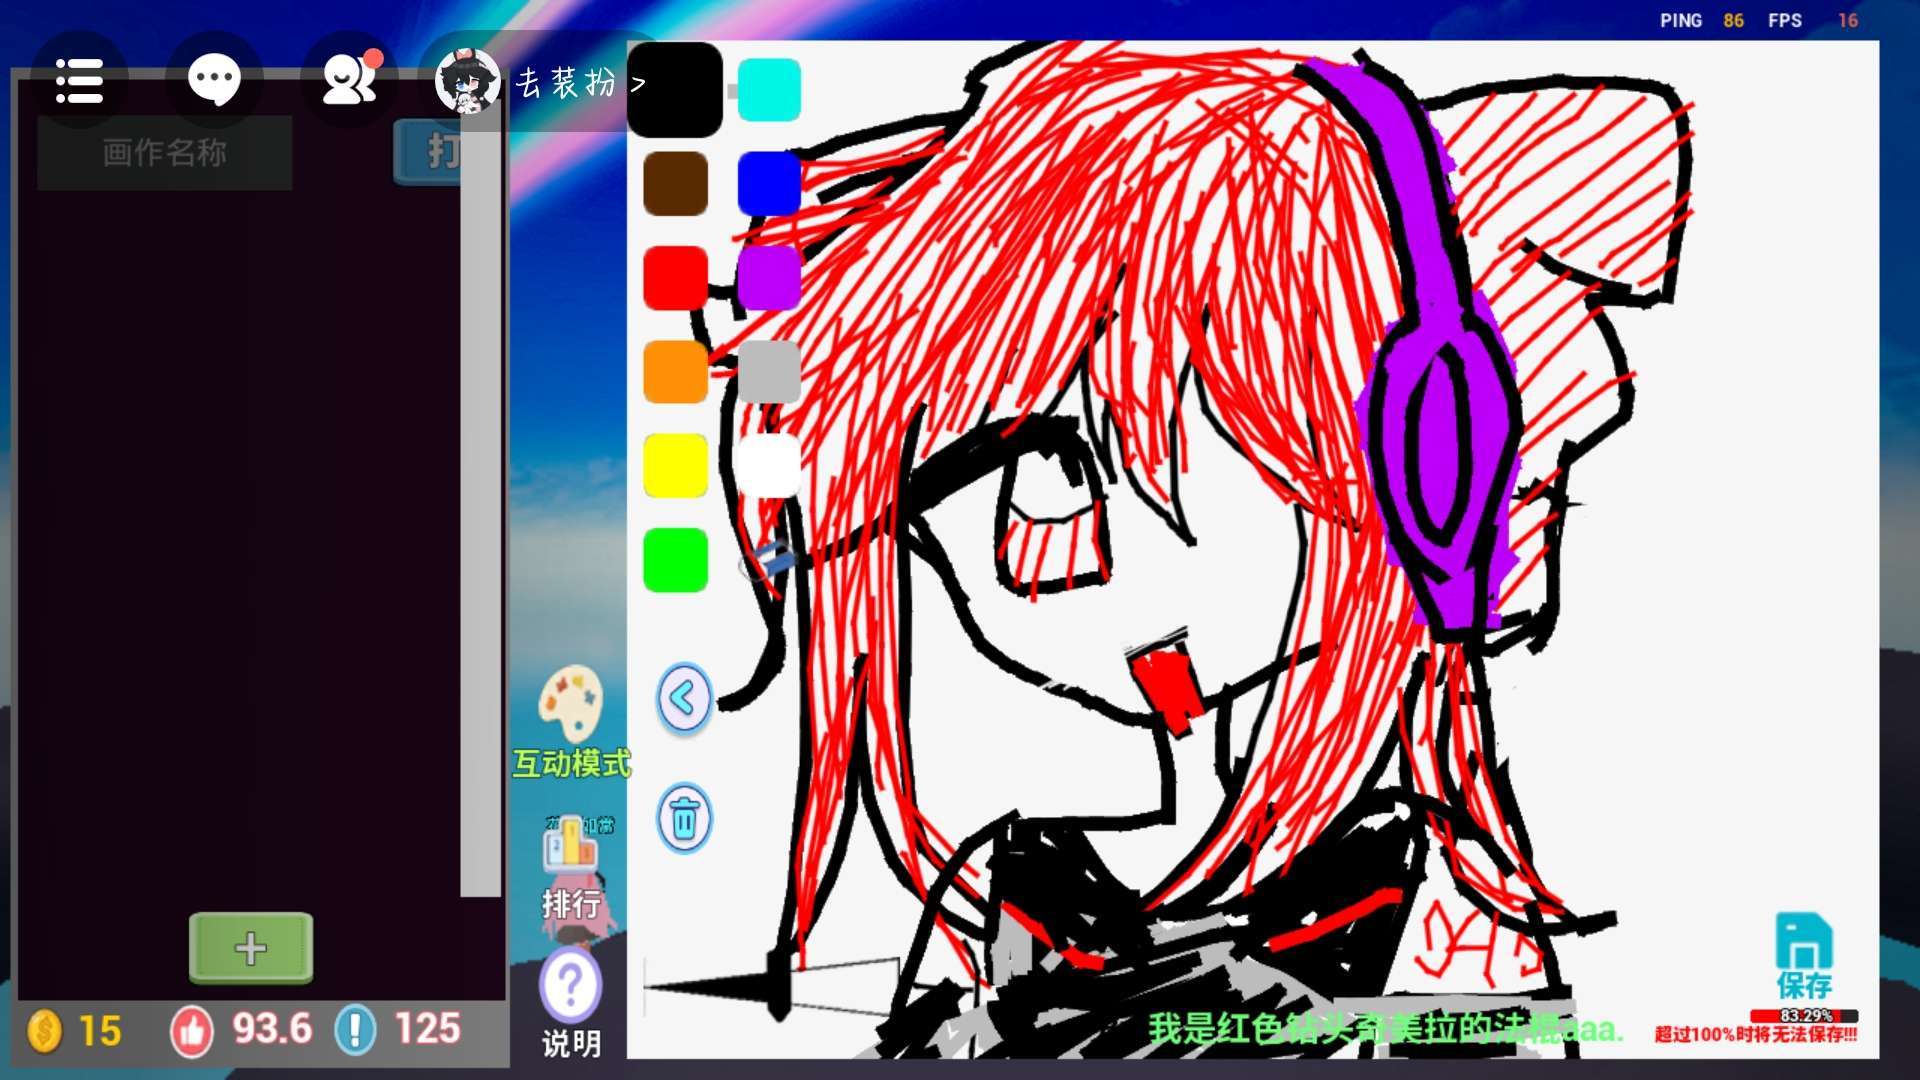
Task: Click the trash can clear button
Action: click(x=684, y=819)
